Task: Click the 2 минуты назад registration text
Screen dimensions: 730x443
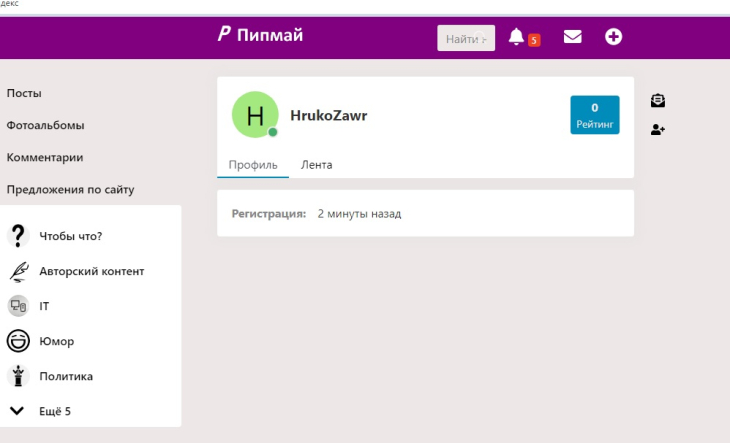Action: coord(359,214)
